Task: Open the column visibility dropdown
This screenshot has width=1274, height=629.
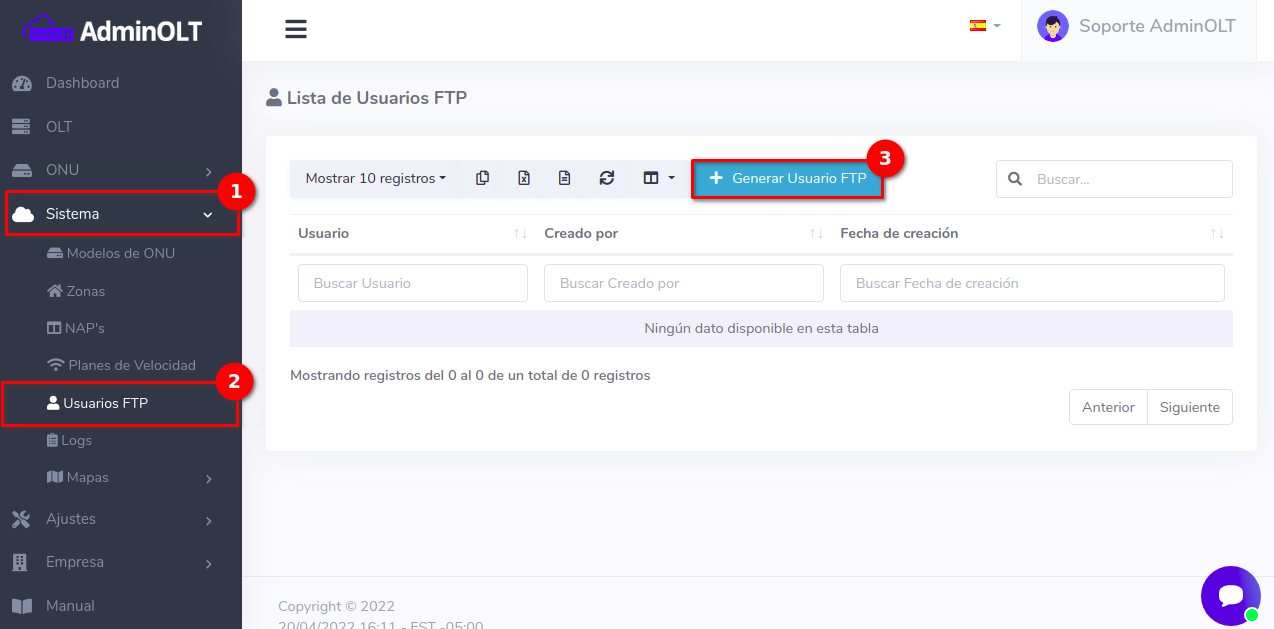Action: [x=658, y=178]
